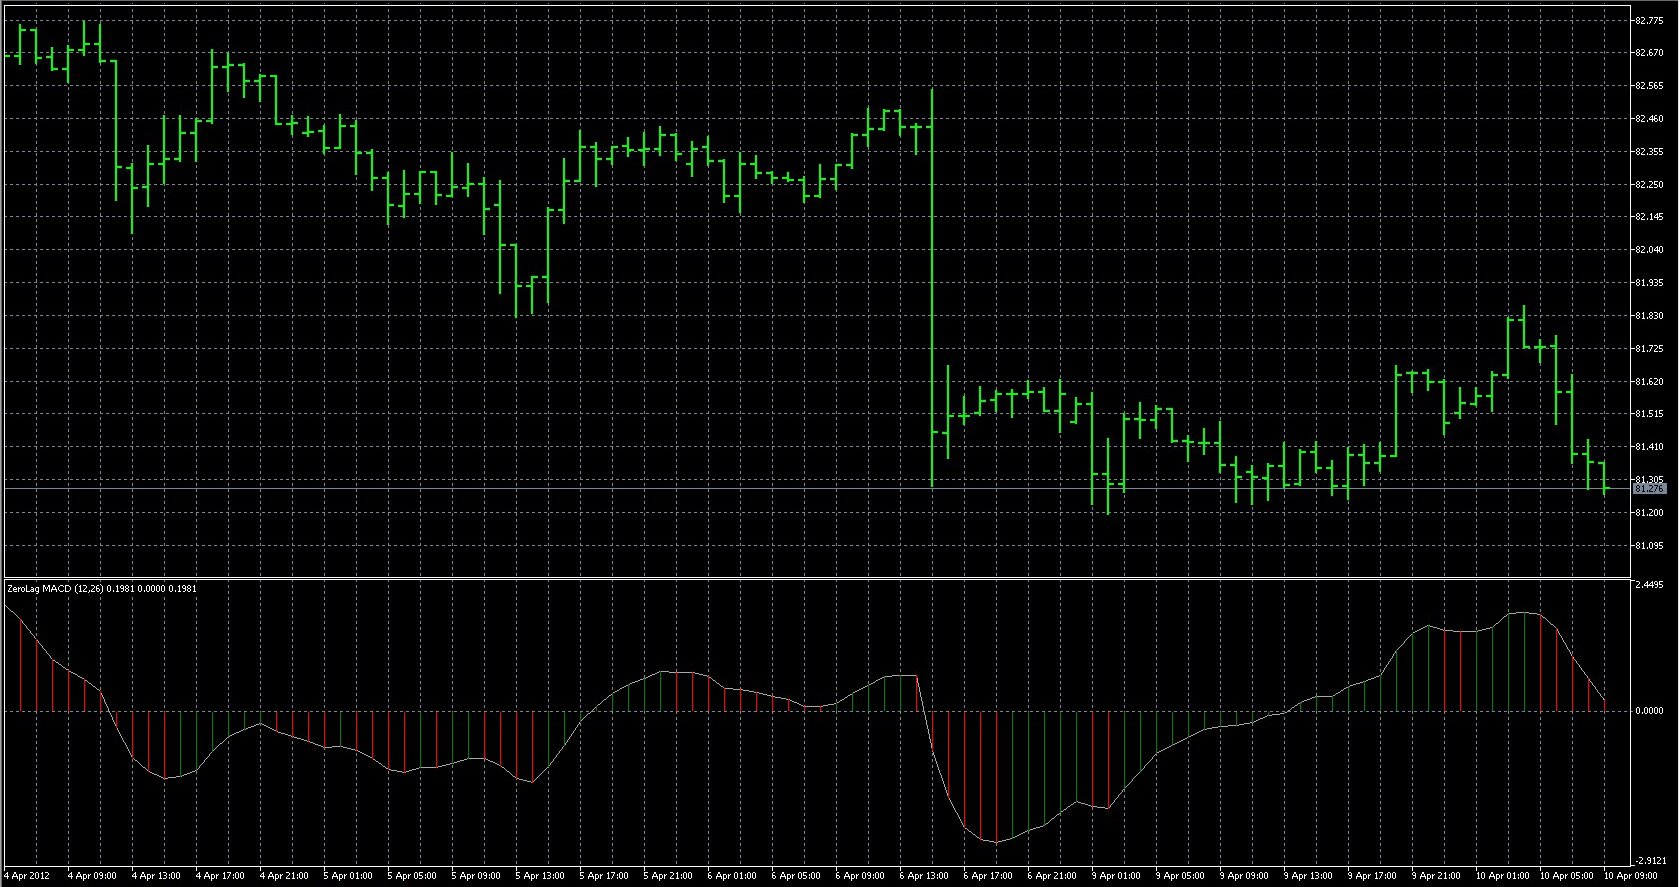Click the 82.040 price axis label
1680x887 pixels.
pos(1649,250)
